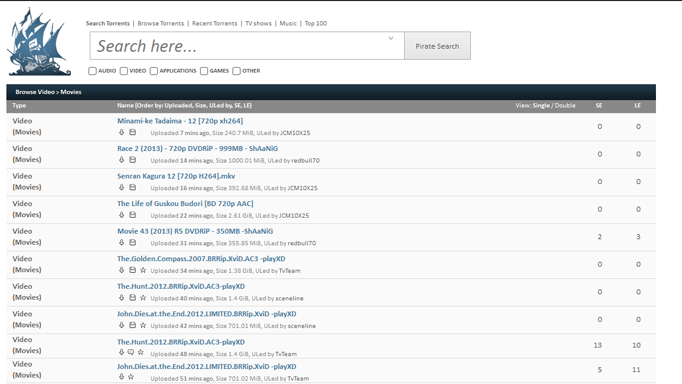Click seeders value 13 on The.Hunt.2012 row
The height and width of the screenshot is (384, 682).
coord(598,345)
